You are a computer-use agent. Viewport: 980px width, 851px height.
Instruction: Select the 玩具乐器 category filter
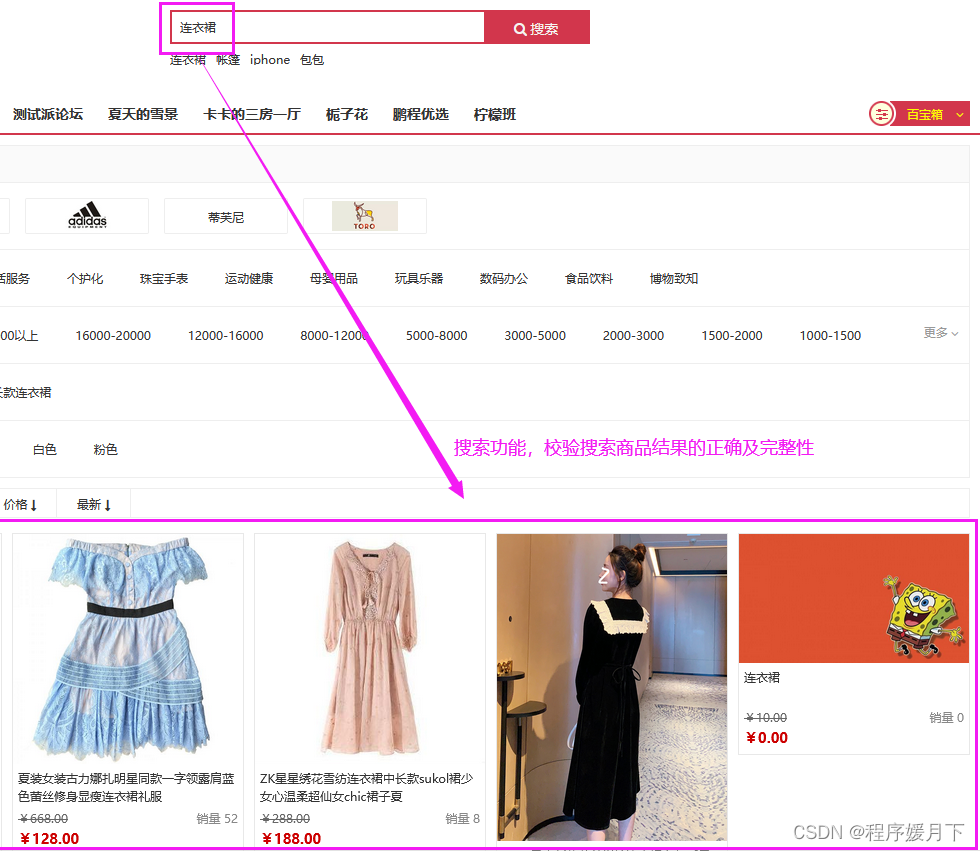(x=419, y=279)
